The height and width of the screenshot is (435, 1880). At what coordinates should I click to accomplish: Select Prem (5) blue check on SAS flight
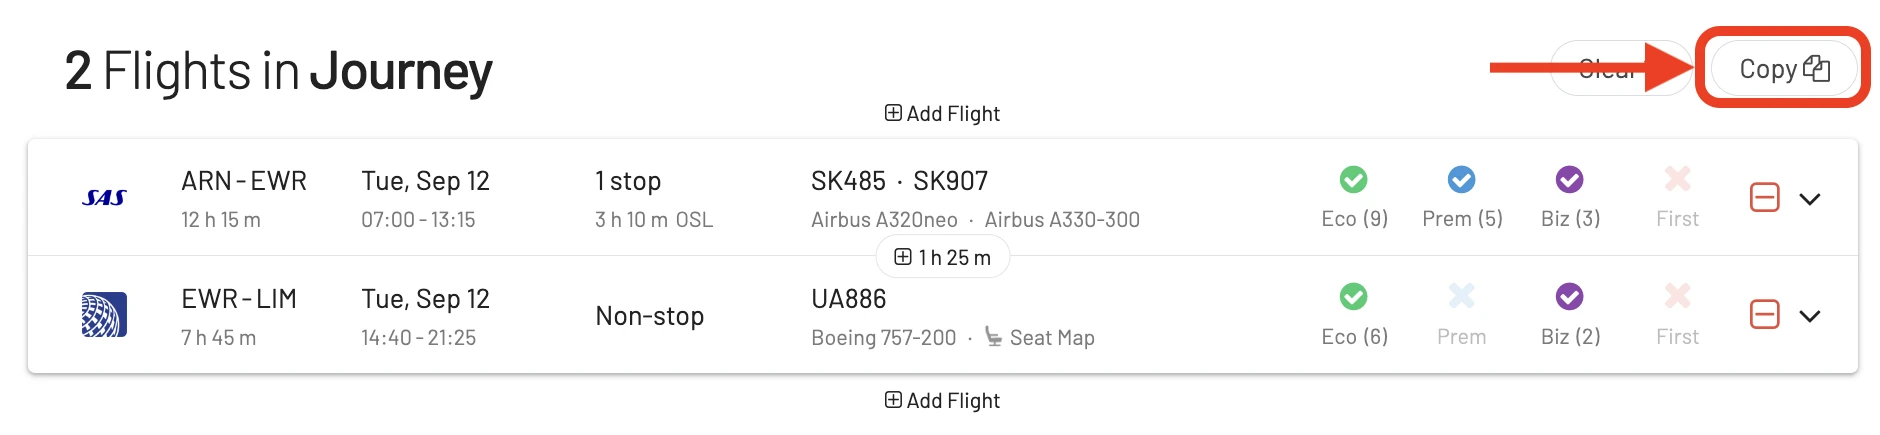coord(1462,180)
